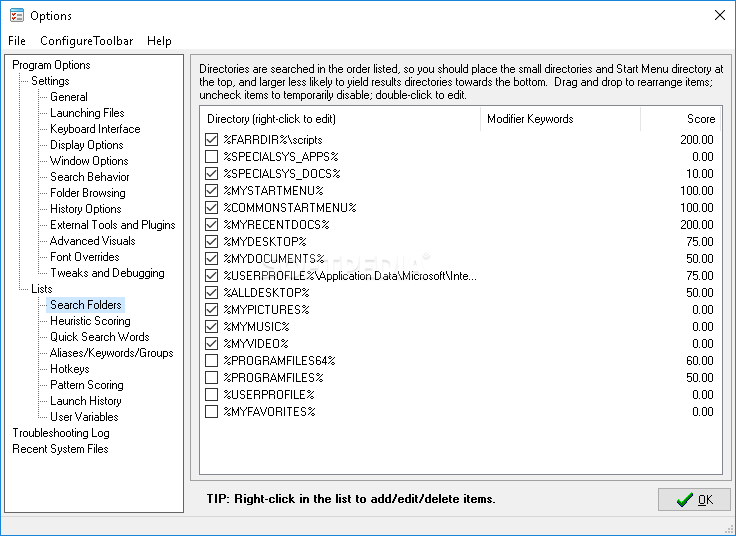Toggle the %COMMONSTARTMENU% checkbox
The width and height of the screenshot is (736, 536).
212,207
